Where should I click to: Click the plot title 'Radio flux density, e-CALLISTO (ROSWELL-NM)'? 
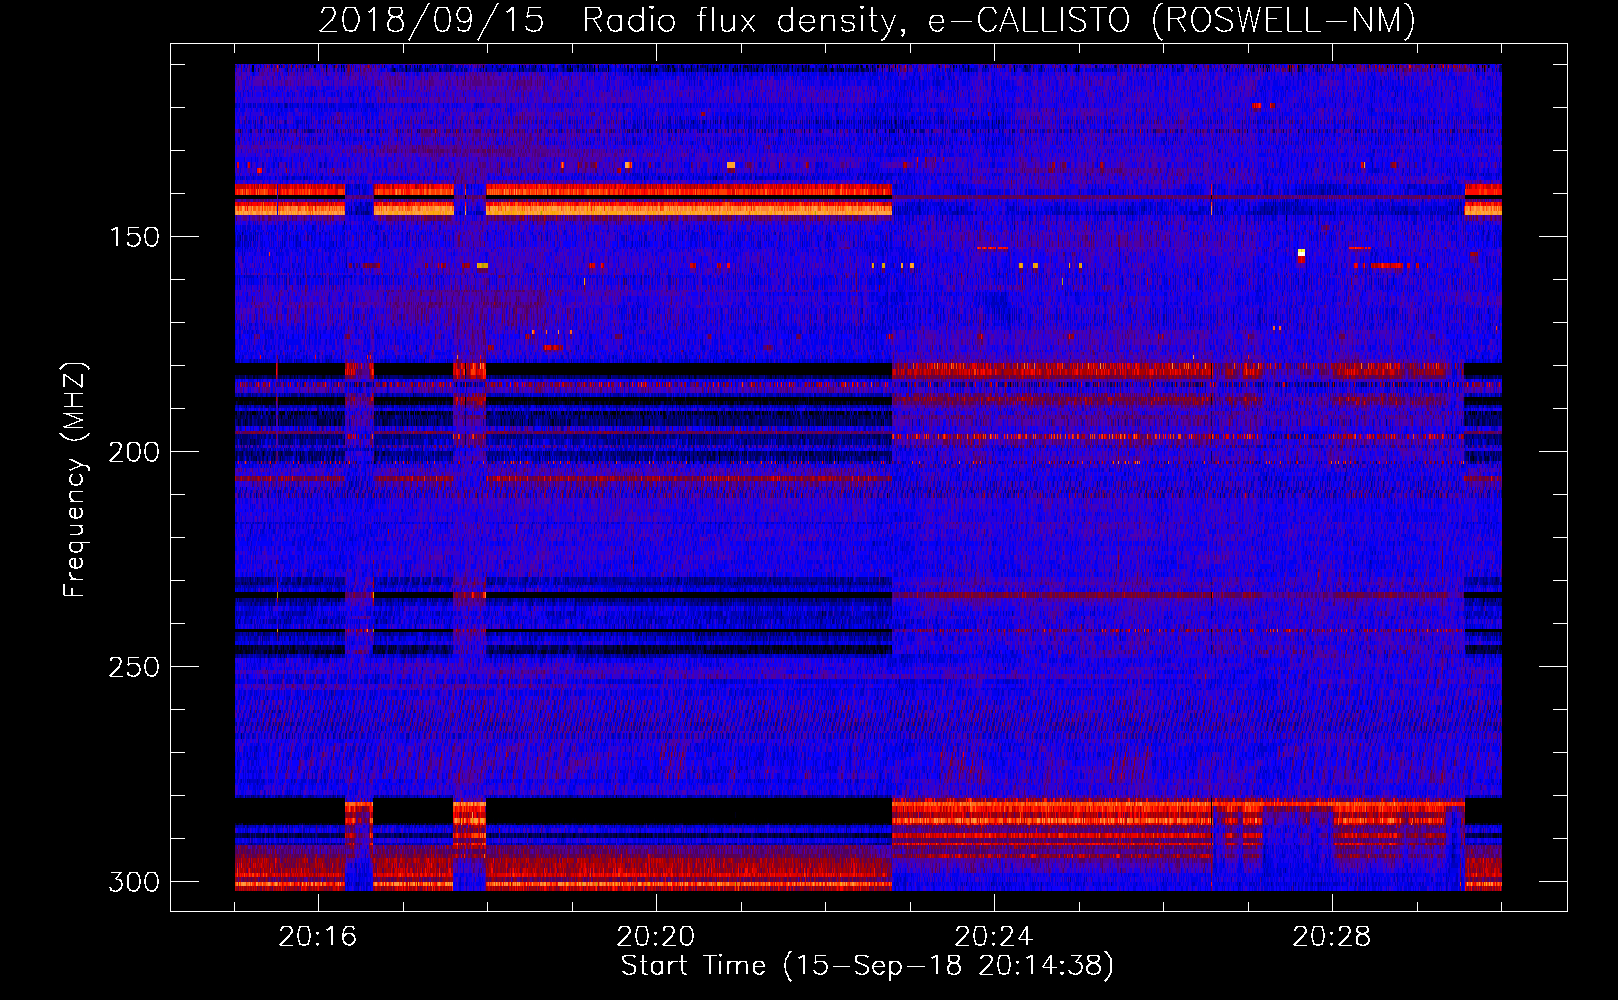coord(999,20)
